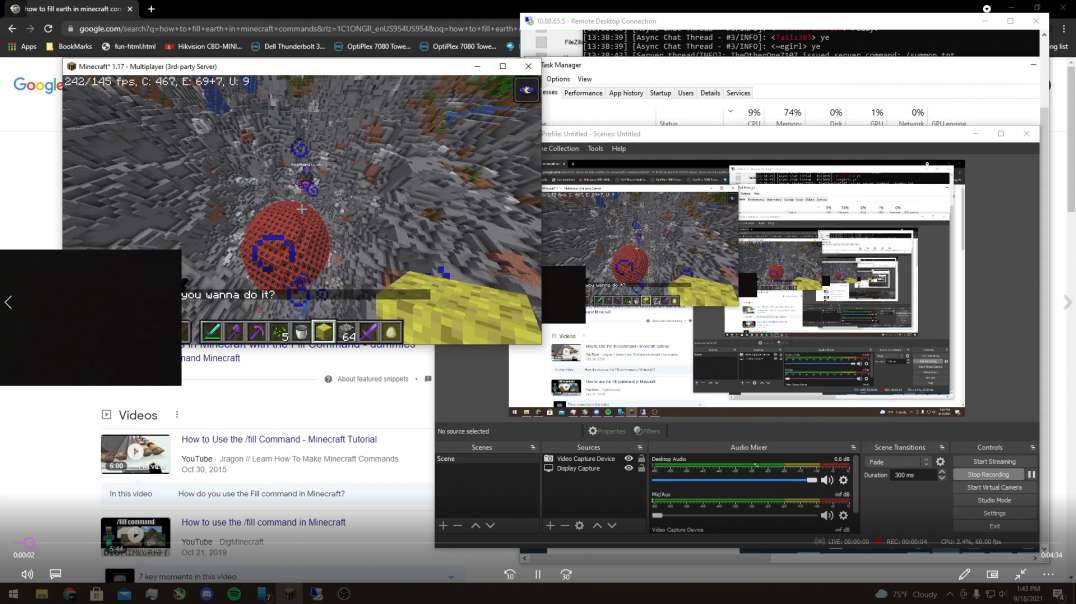Open 'How to use the /fill command in Minecraft'
The height and width of the screenshot is (604, 1076).
pyautogui.click(x=264, y=522)
